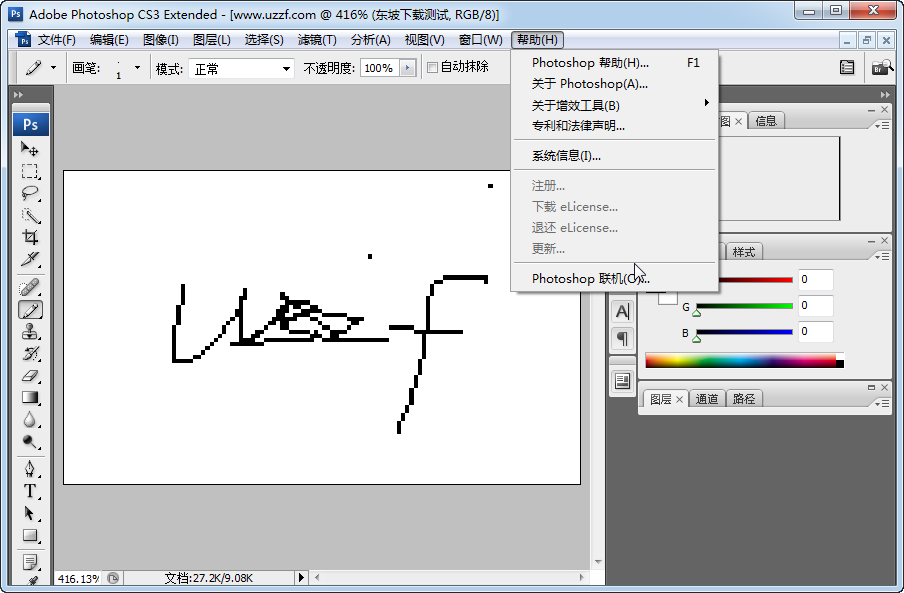The image size is (904, 593).
Task: Open the 图像(I) menu
Action: [160, 40]
